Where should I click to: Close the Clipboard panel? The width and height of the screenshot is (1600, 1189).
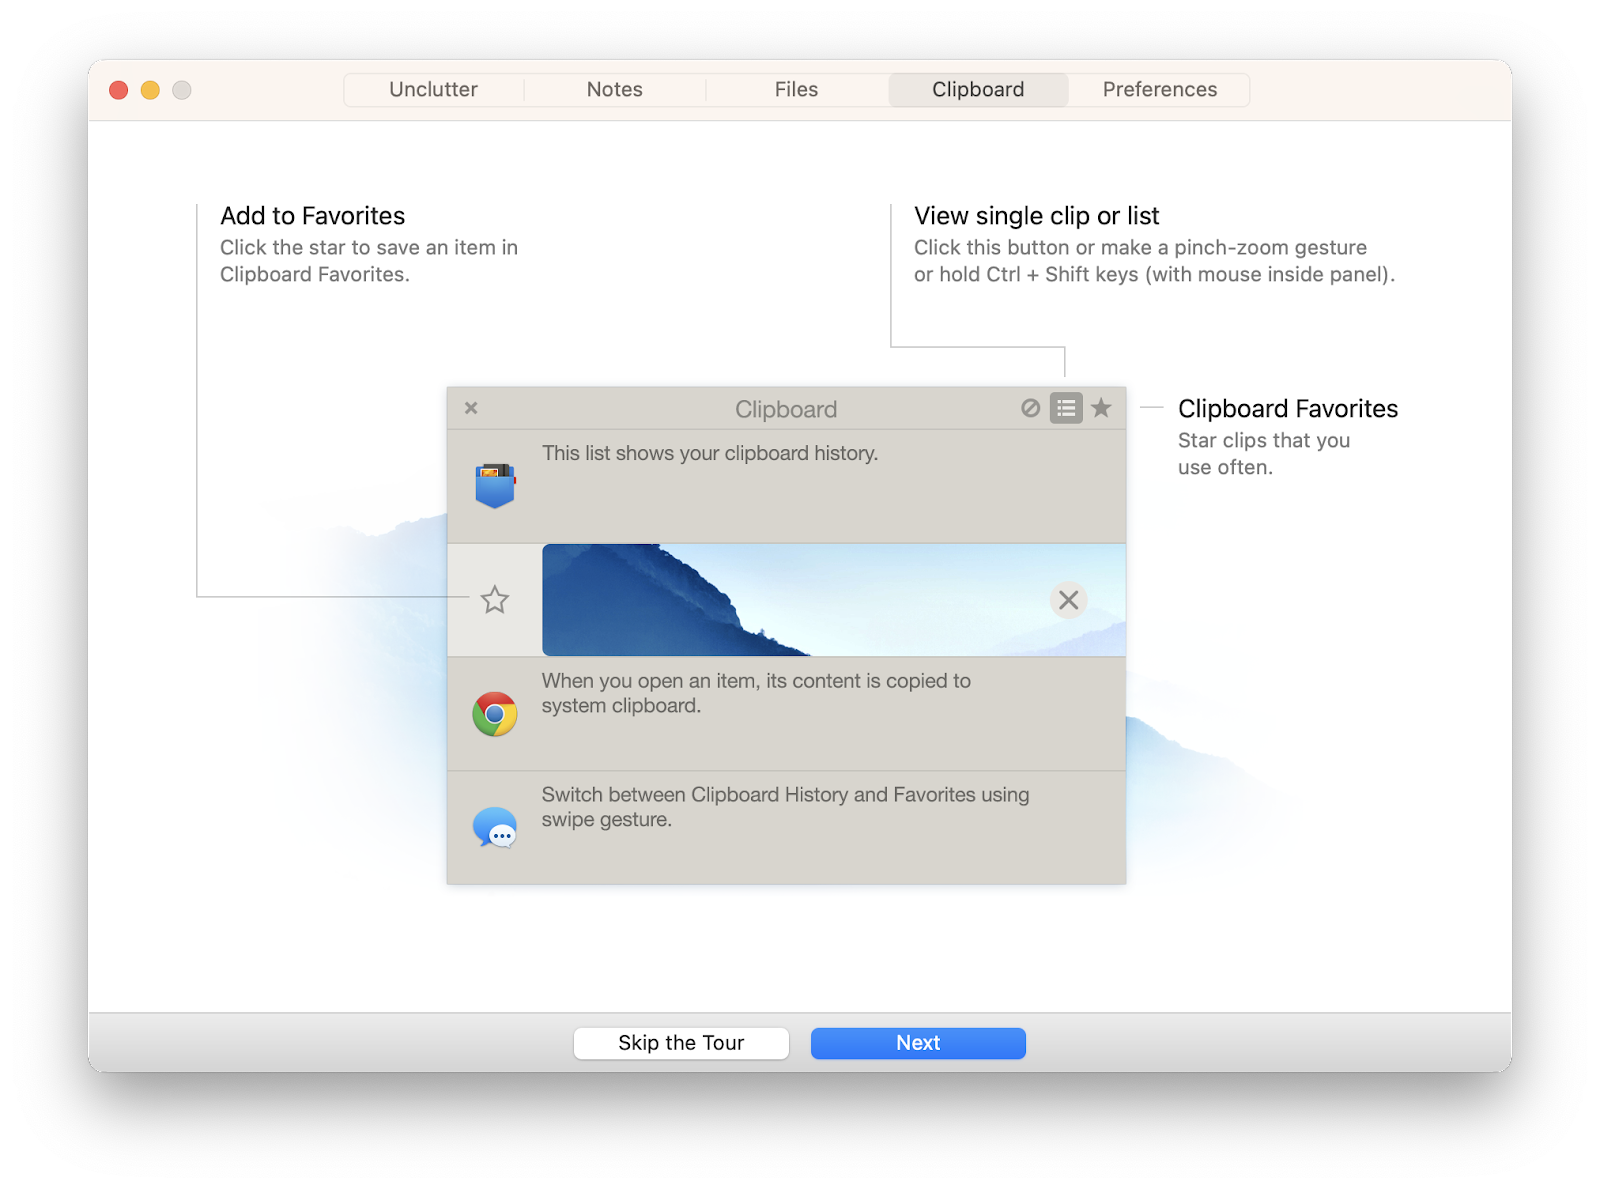tap(470, 408)
